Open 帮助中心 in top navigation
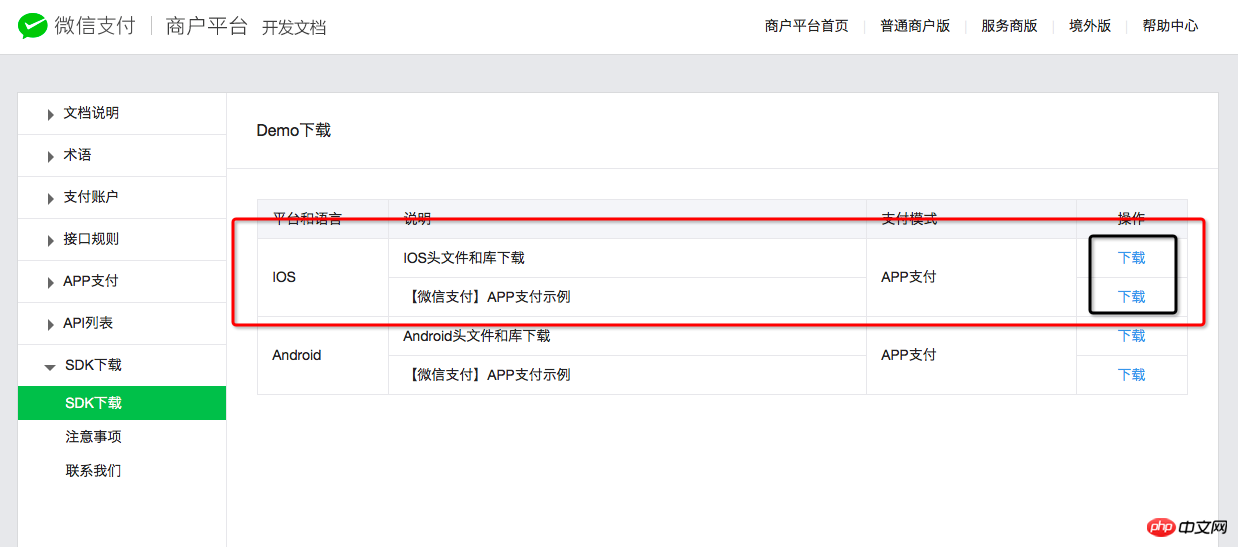This screenshot has height=547, width=1238. (1170, 26)
